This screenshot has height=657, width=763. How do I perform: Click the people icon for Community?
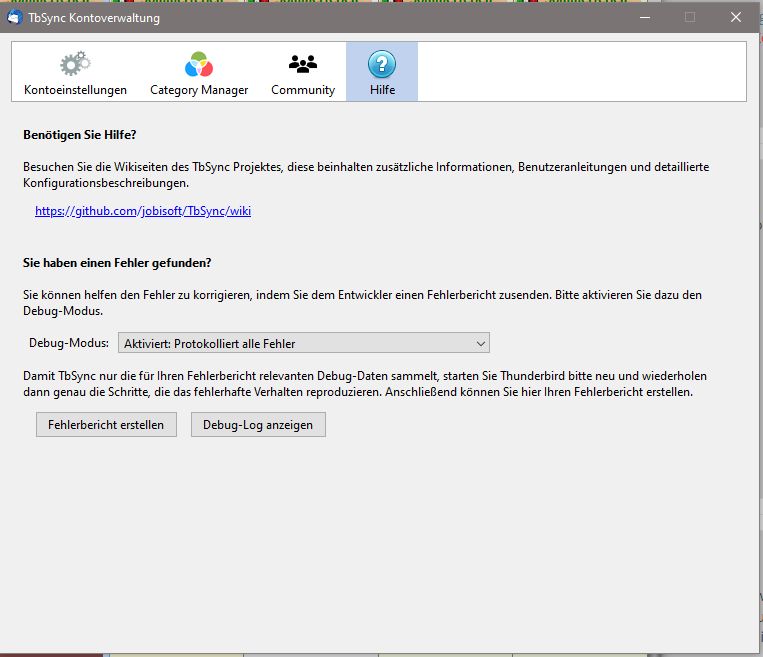pos(302,65)
